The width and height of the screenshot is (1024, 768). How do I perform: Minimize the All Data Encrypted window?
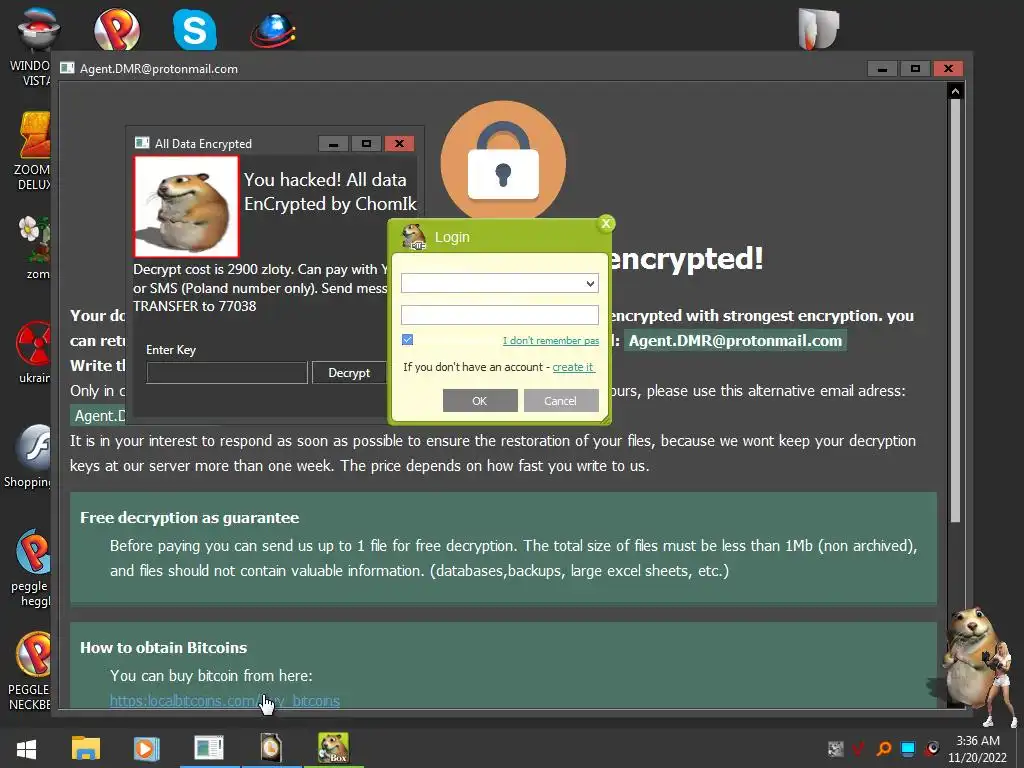[333, 144]
